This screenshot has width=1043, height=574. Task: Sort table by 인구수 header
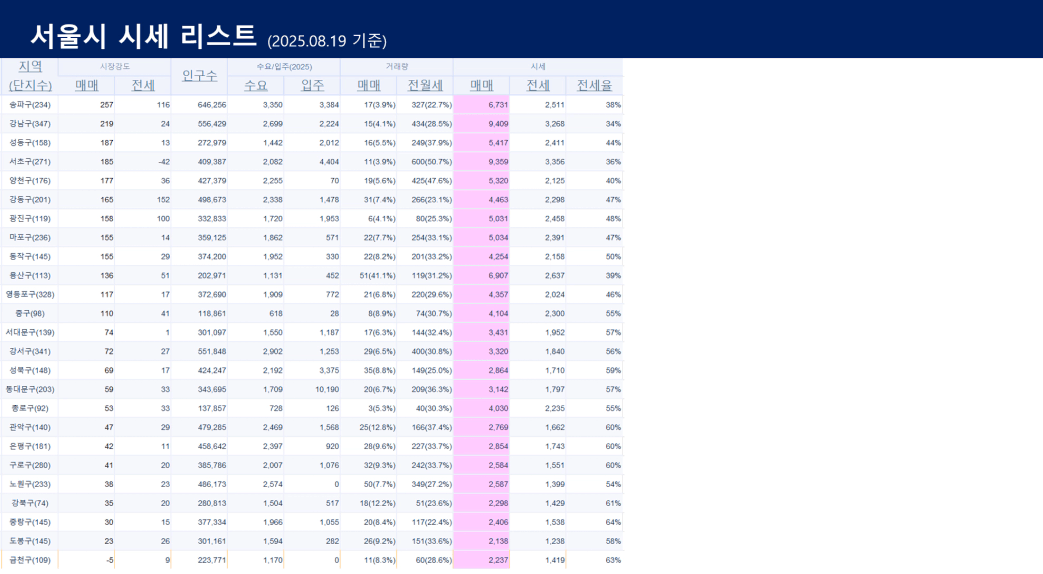[x=200, y=76]
